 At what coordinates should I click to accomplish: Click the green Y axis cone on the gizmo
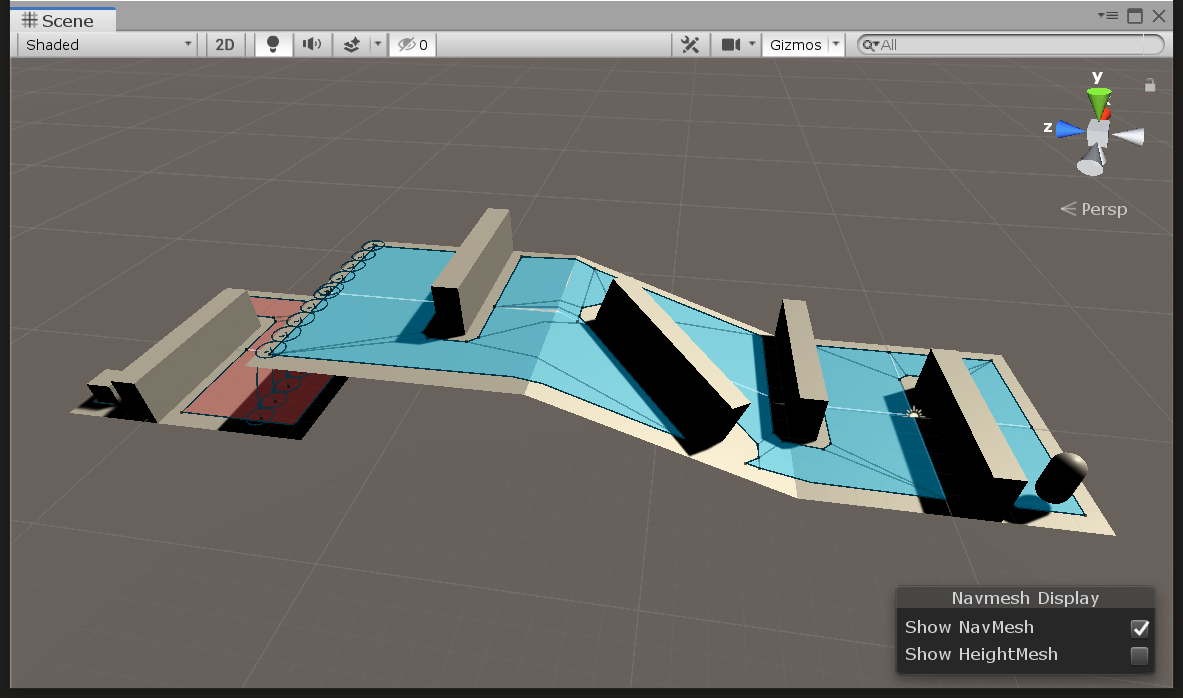tap(1099, 100)
